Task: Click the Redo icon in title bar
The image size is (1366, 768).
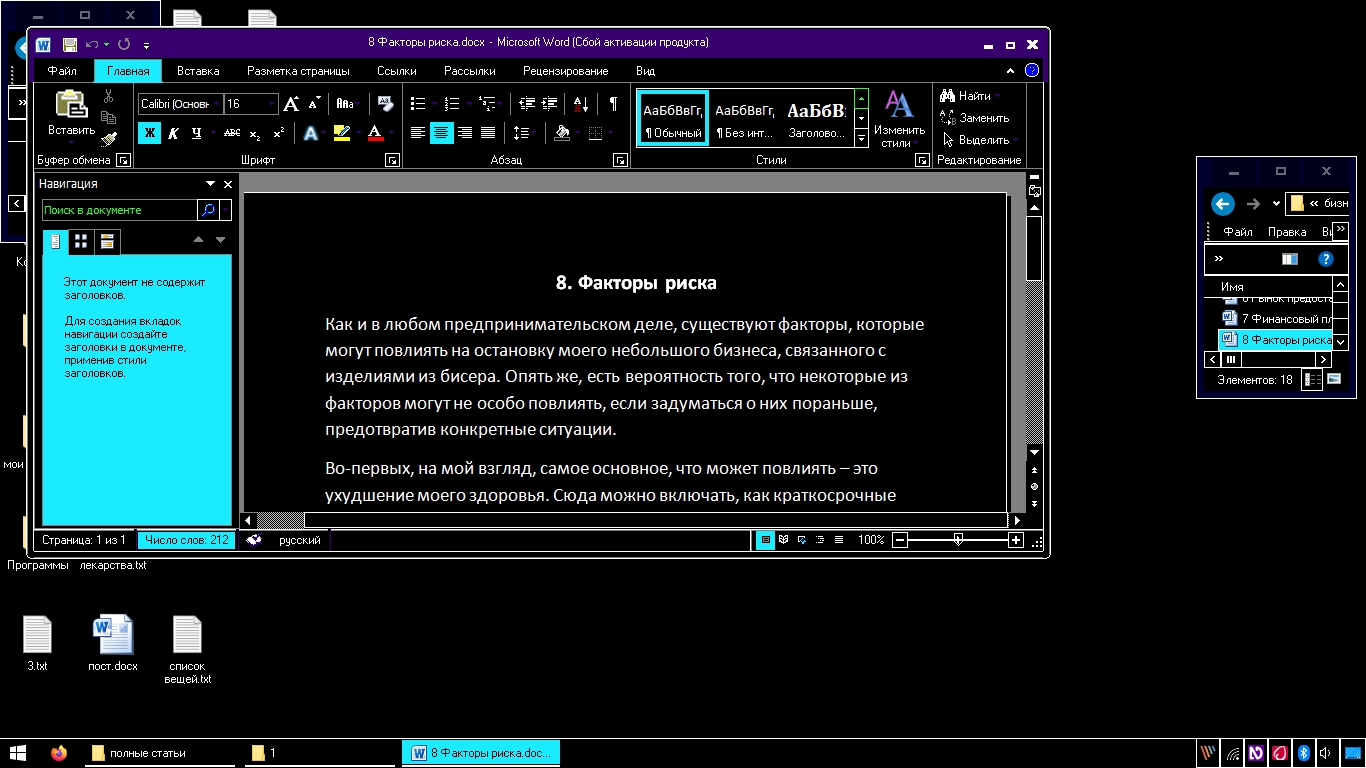Action: point(124,44)
